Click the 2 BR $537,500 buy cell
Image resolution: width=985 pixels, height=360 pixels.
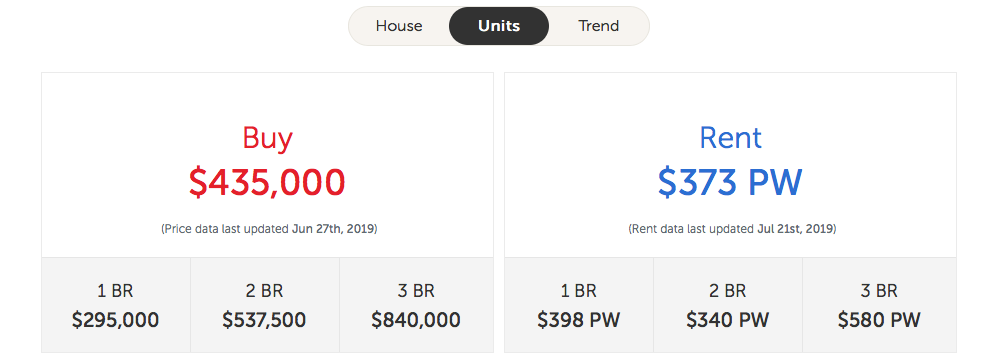pyautogui.click(x=264, y=305)
